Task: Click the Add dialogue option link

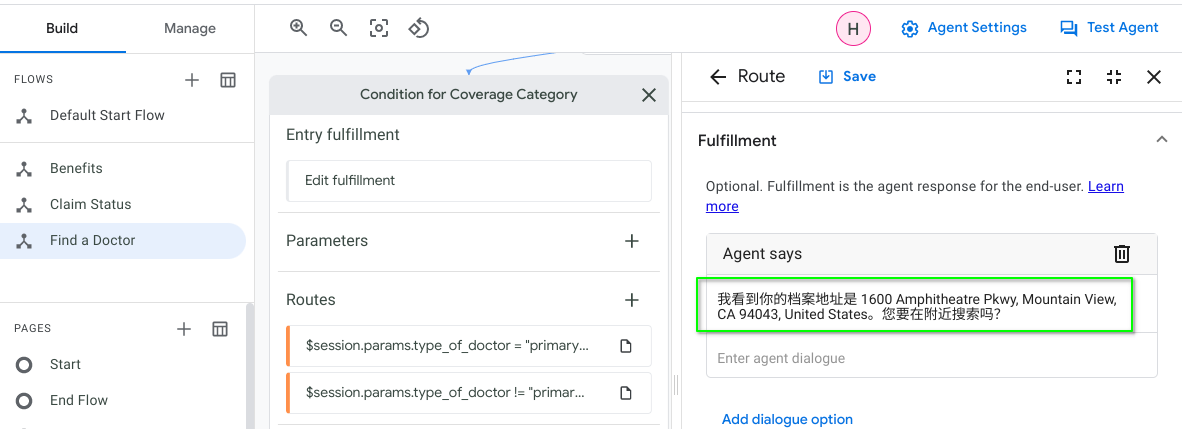Action: (x=787, y=419)
